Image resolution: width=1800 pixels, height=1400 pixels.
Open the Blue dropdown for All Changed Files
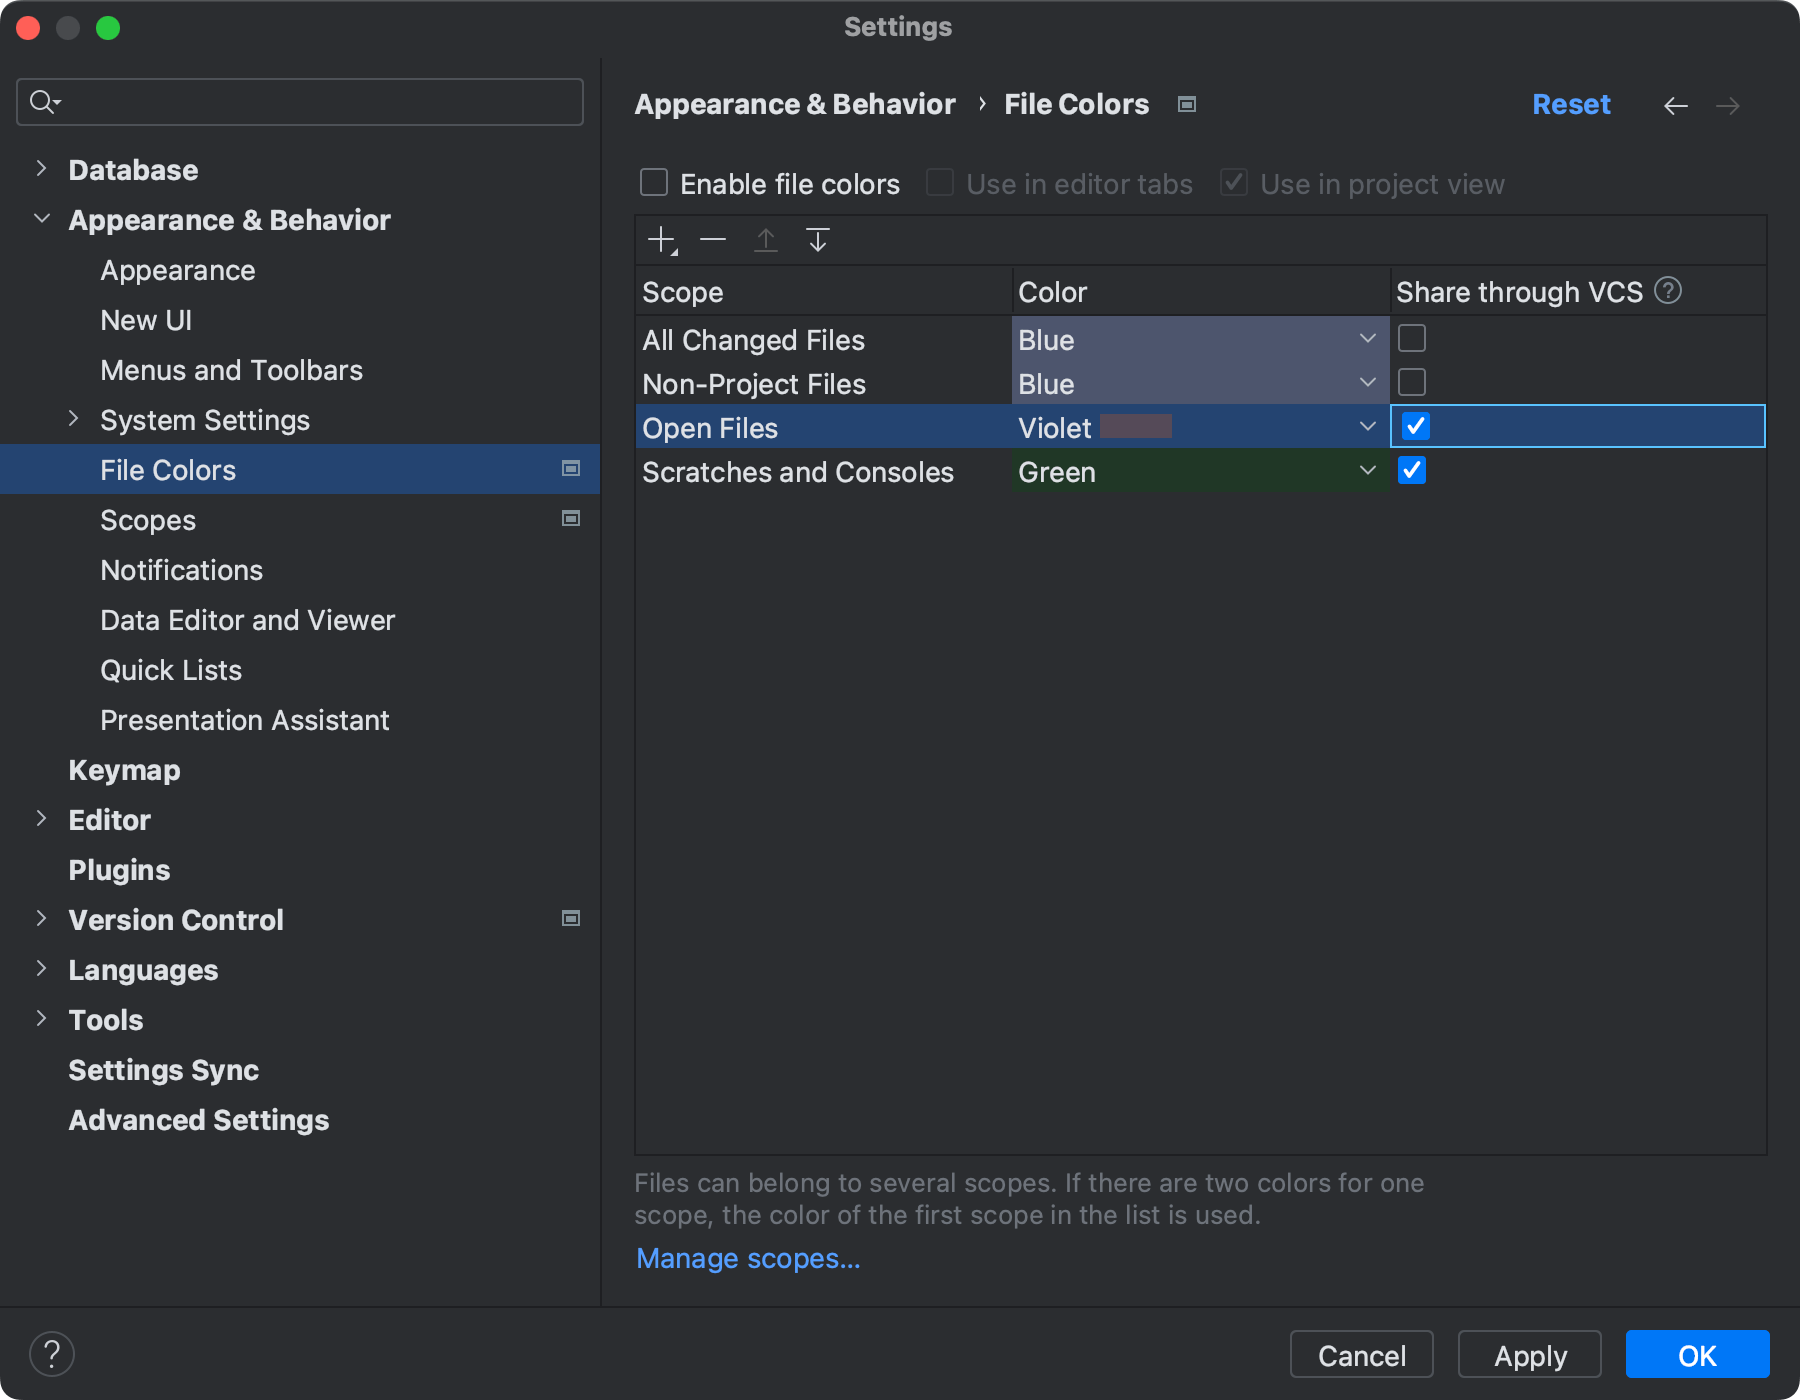1367,338
